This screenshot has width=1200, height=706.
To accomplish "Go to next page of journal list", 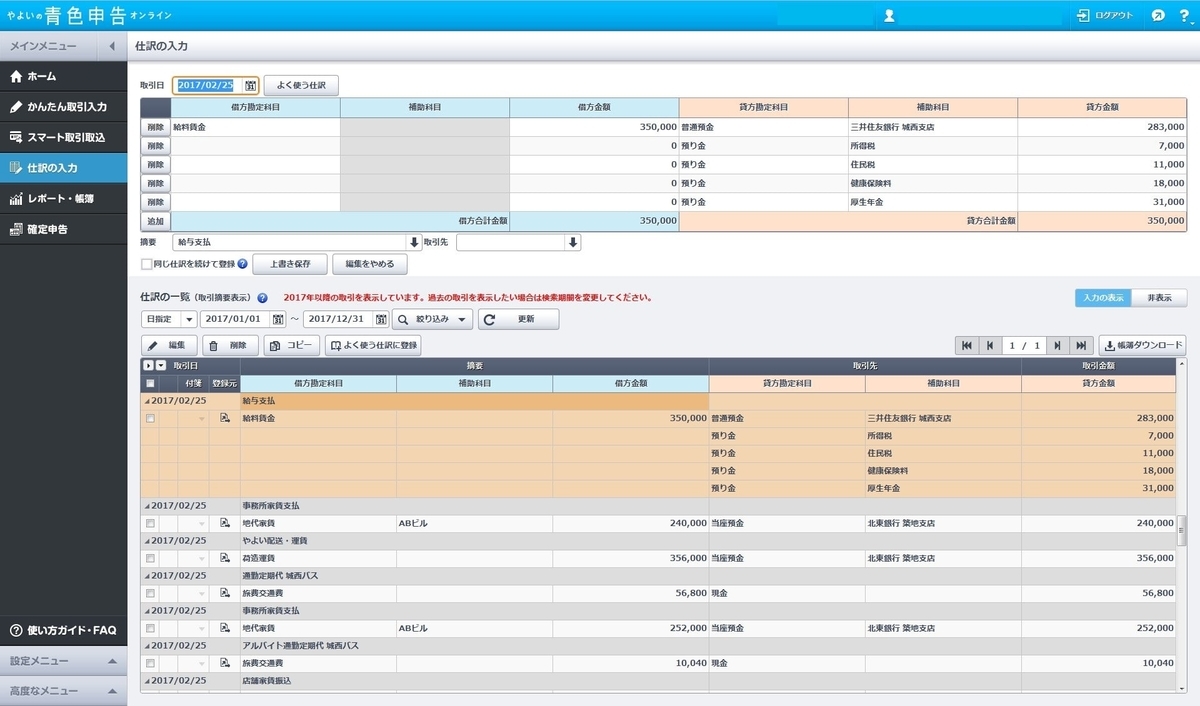I will click(x=1058, y=345).
